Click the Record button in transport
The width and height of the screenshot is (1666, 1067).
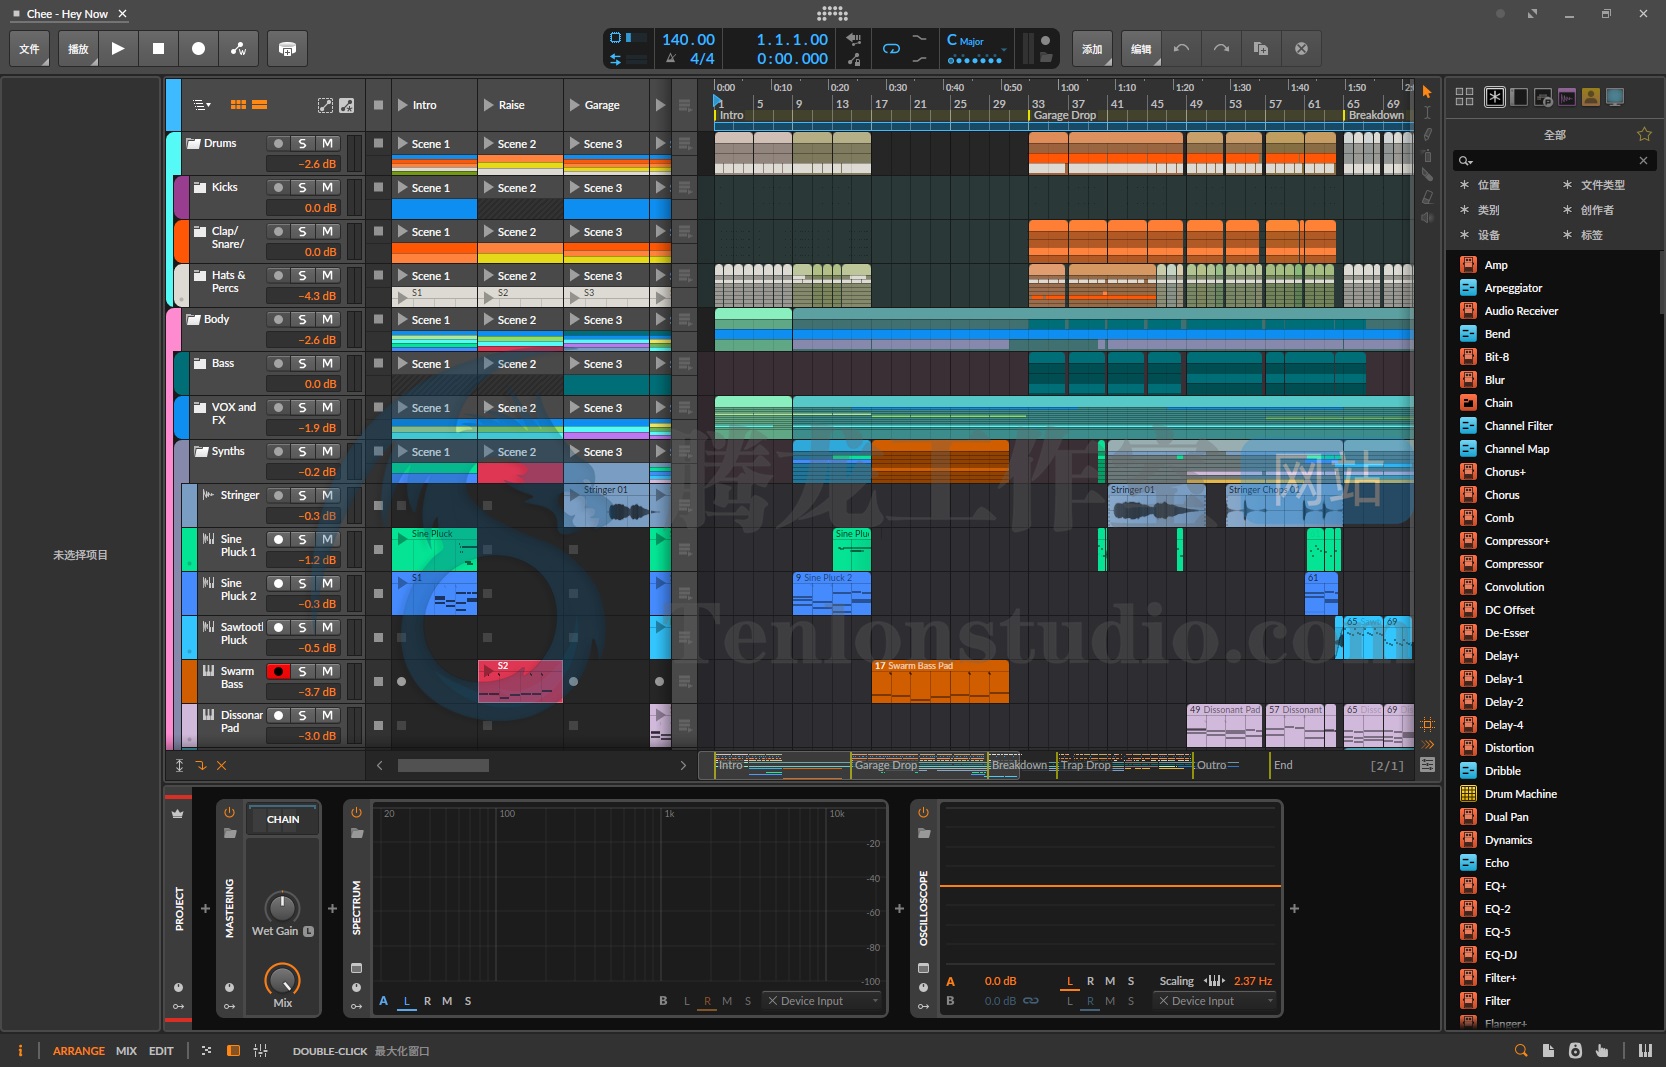[198, 49]
